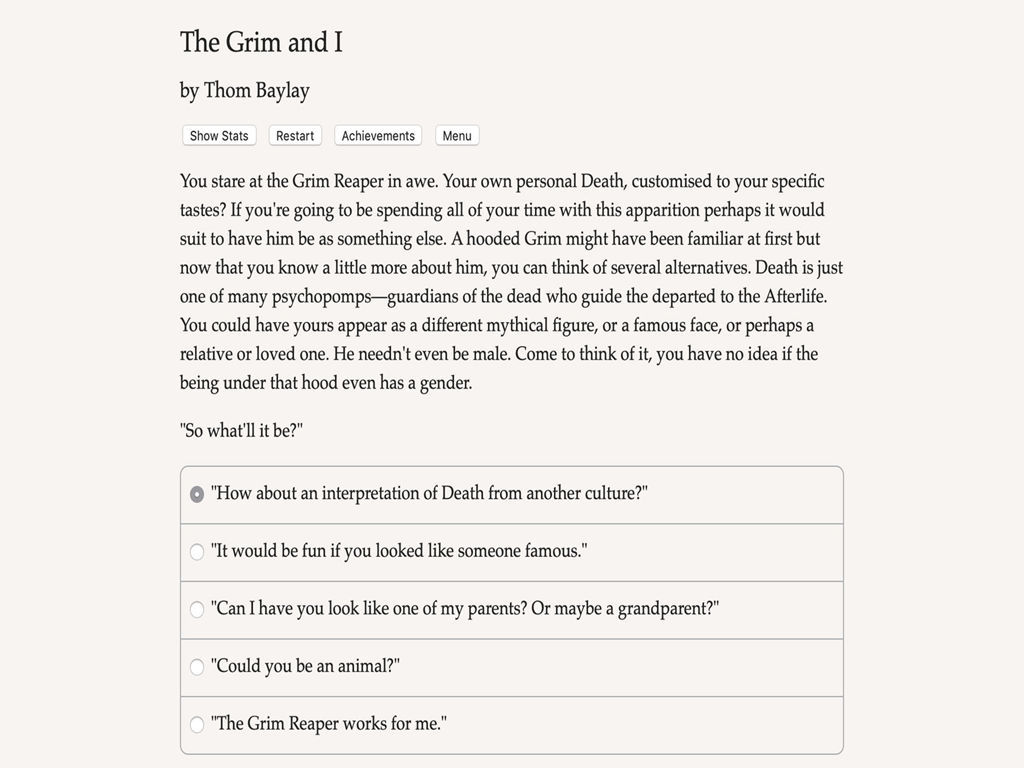
Task: Click the title 'The Grim and I'
Action: tap(261, 42)
